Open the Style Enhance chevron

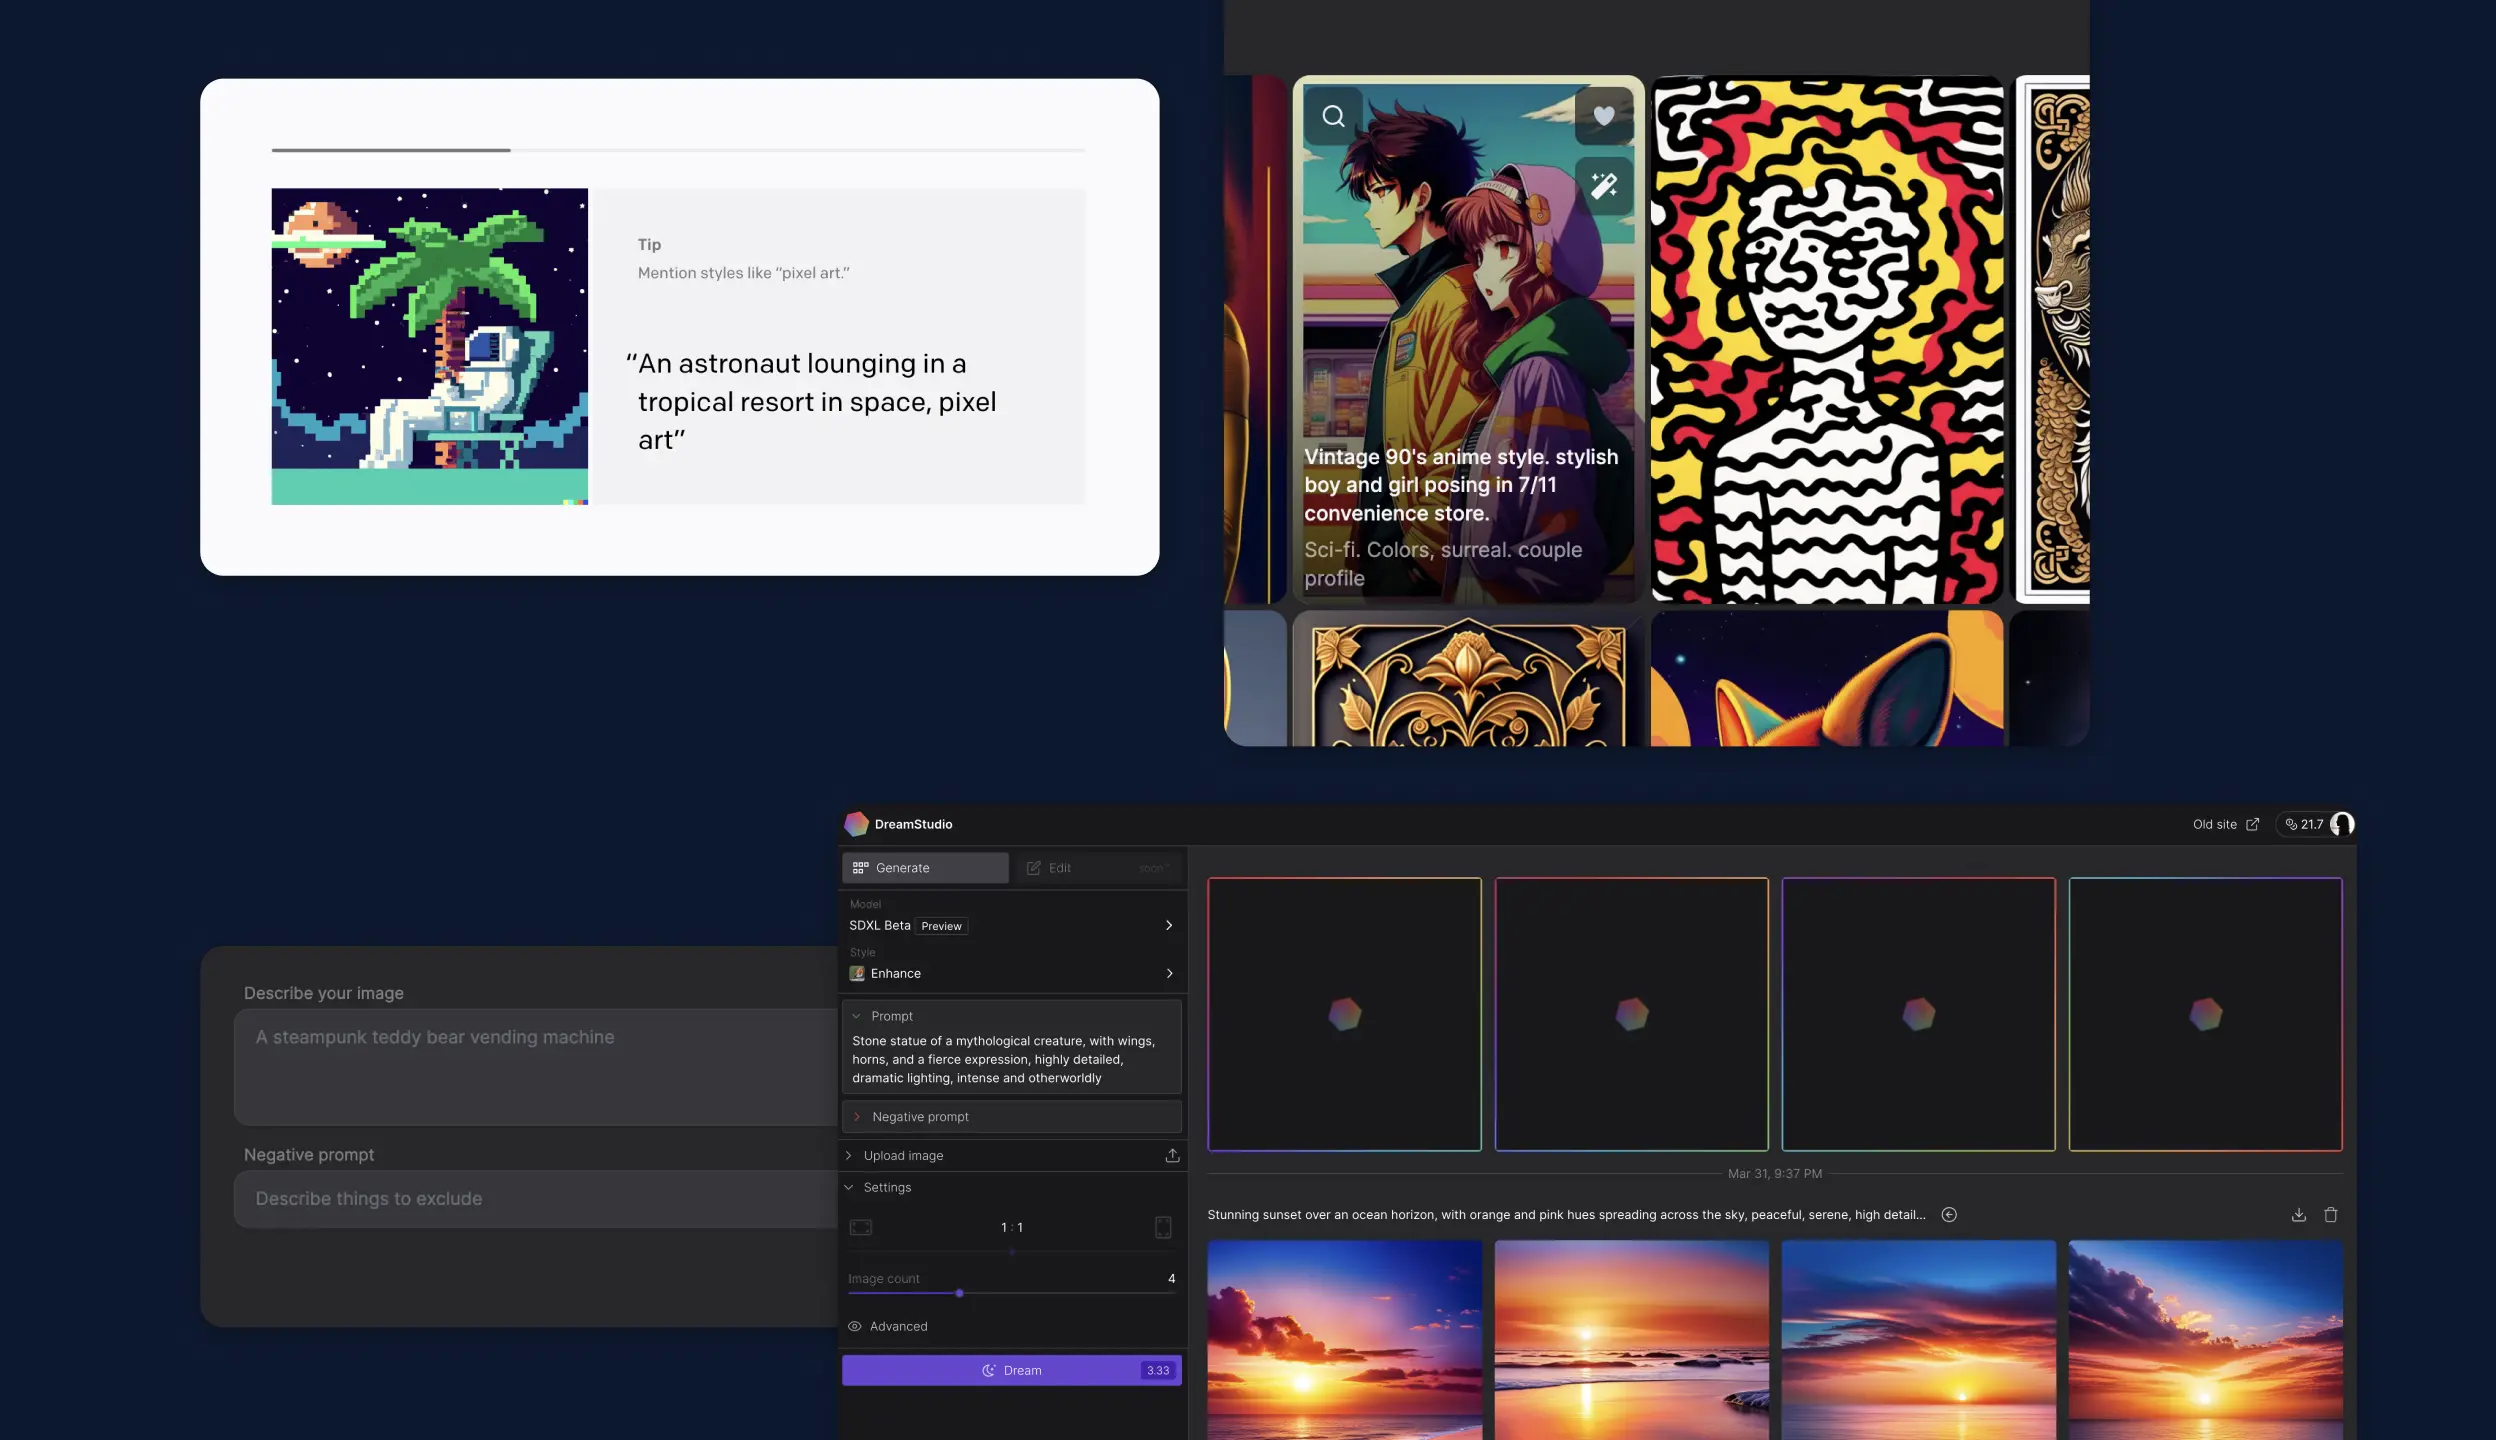(1169, 973)
